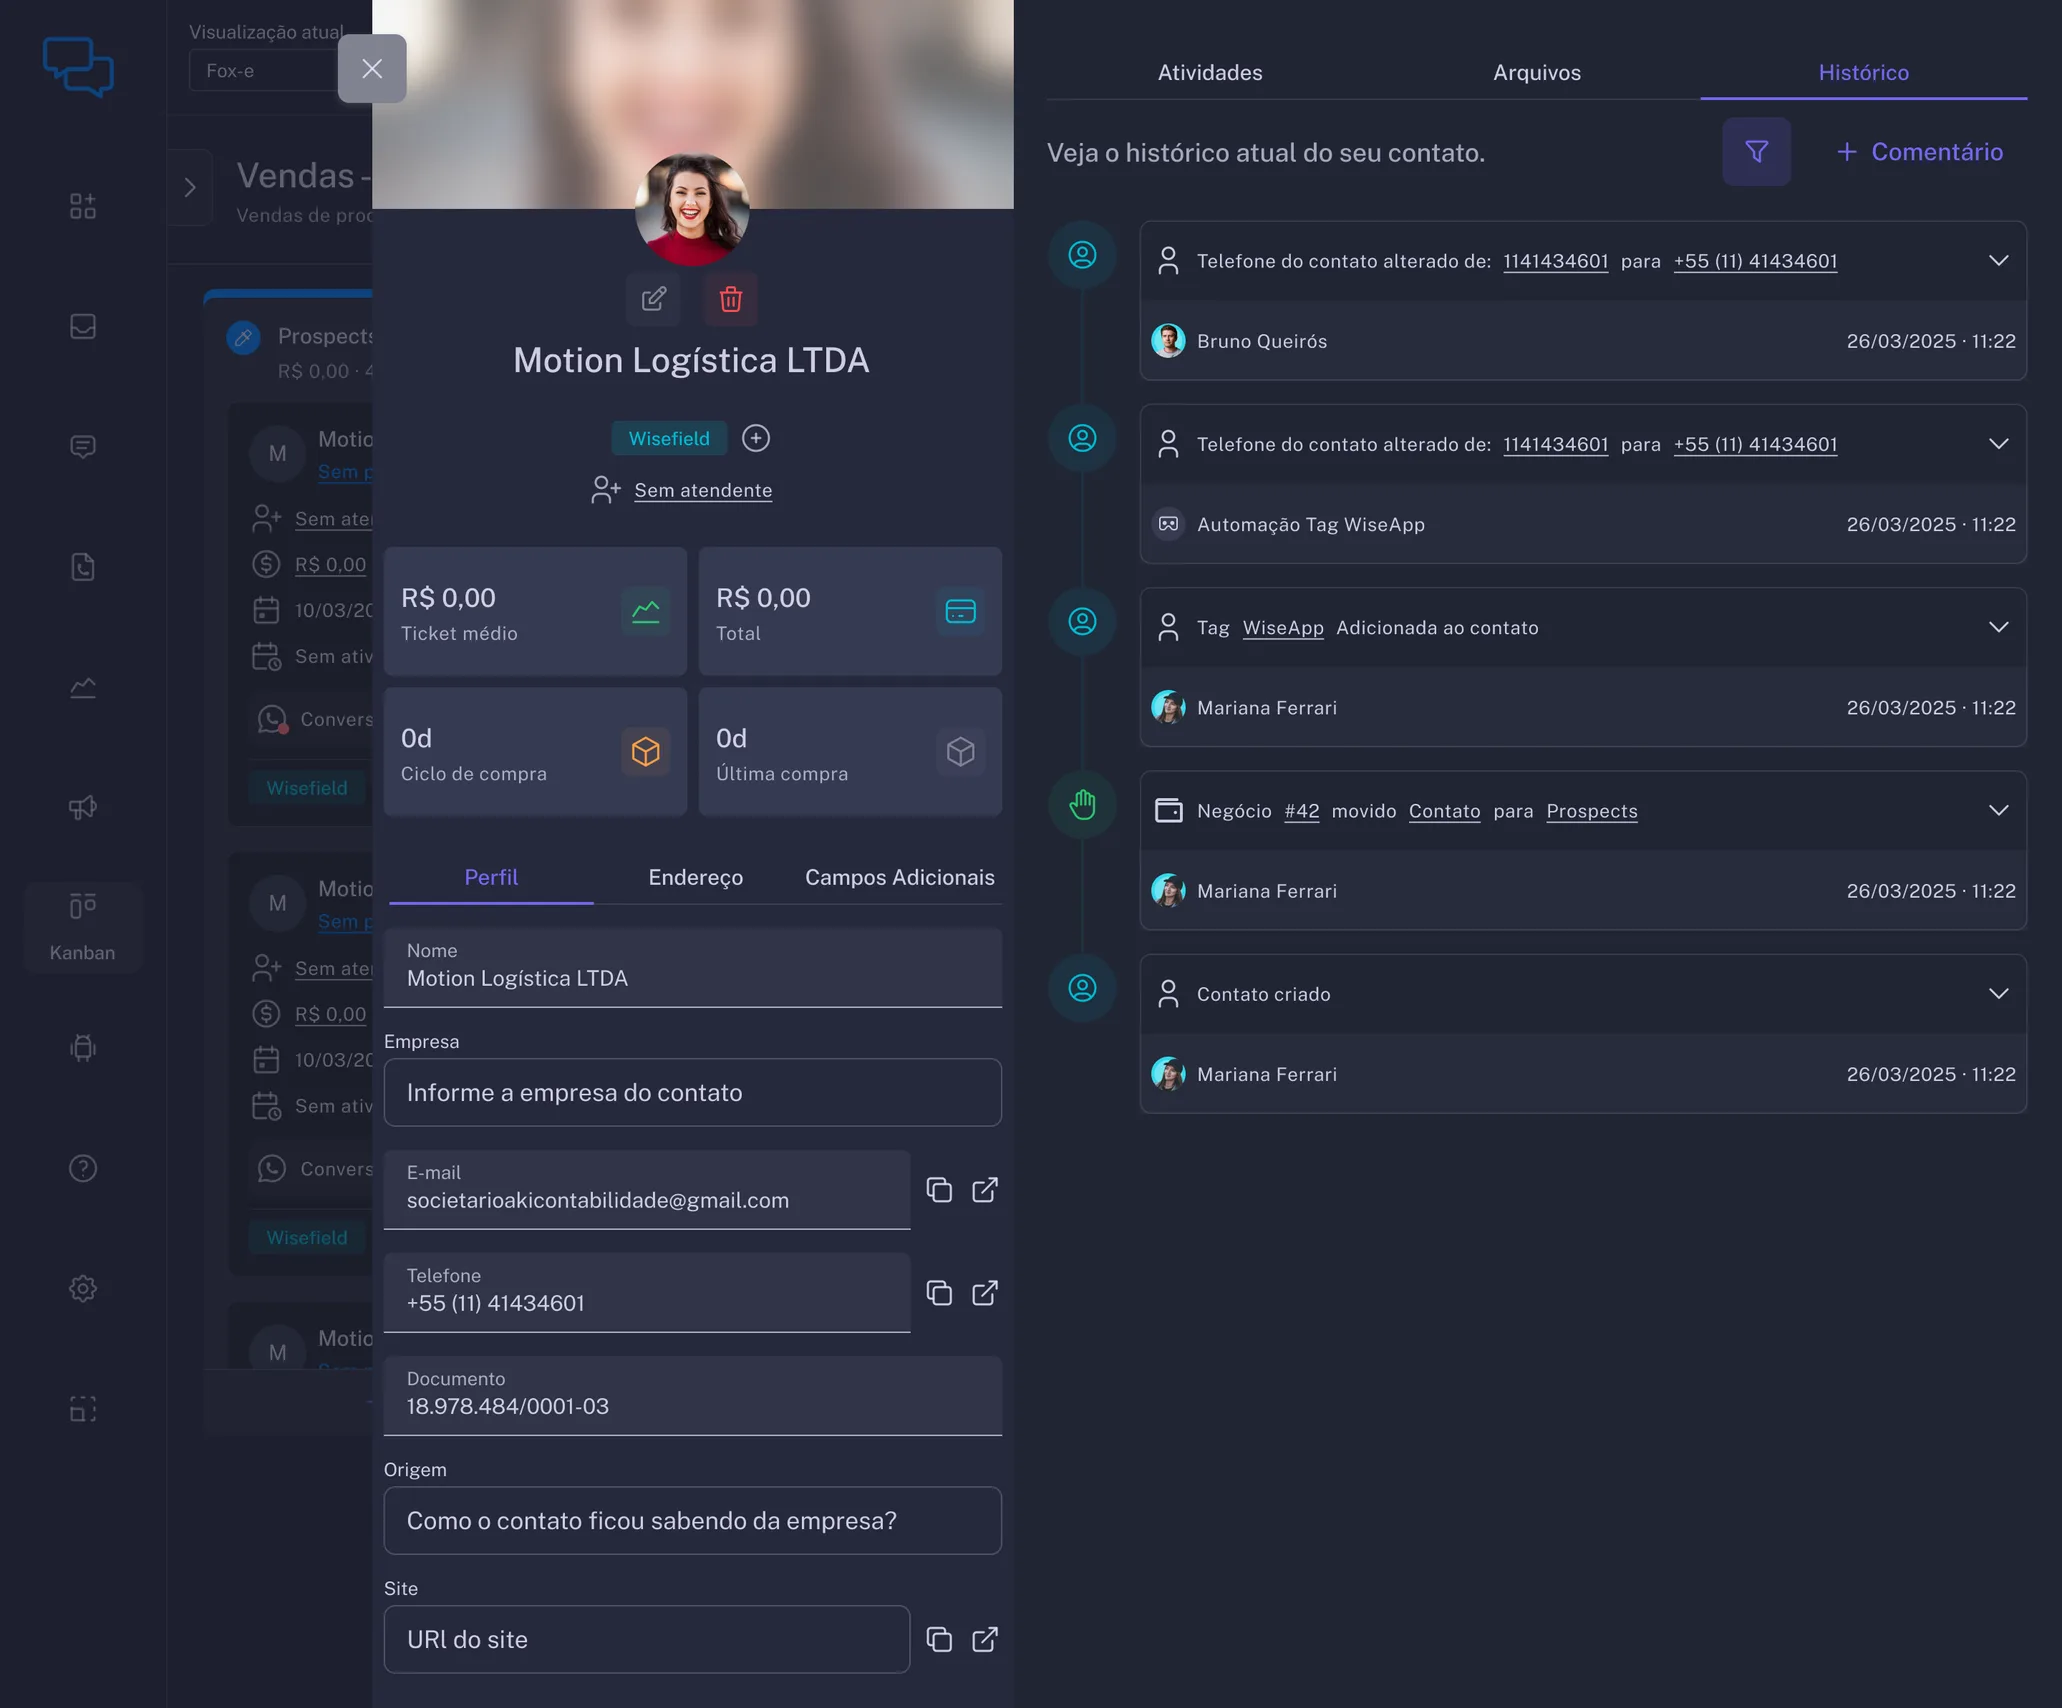
Task: Open the settings gear sidebar icon
Action: pyautogui.click(x=83, y=1288)
